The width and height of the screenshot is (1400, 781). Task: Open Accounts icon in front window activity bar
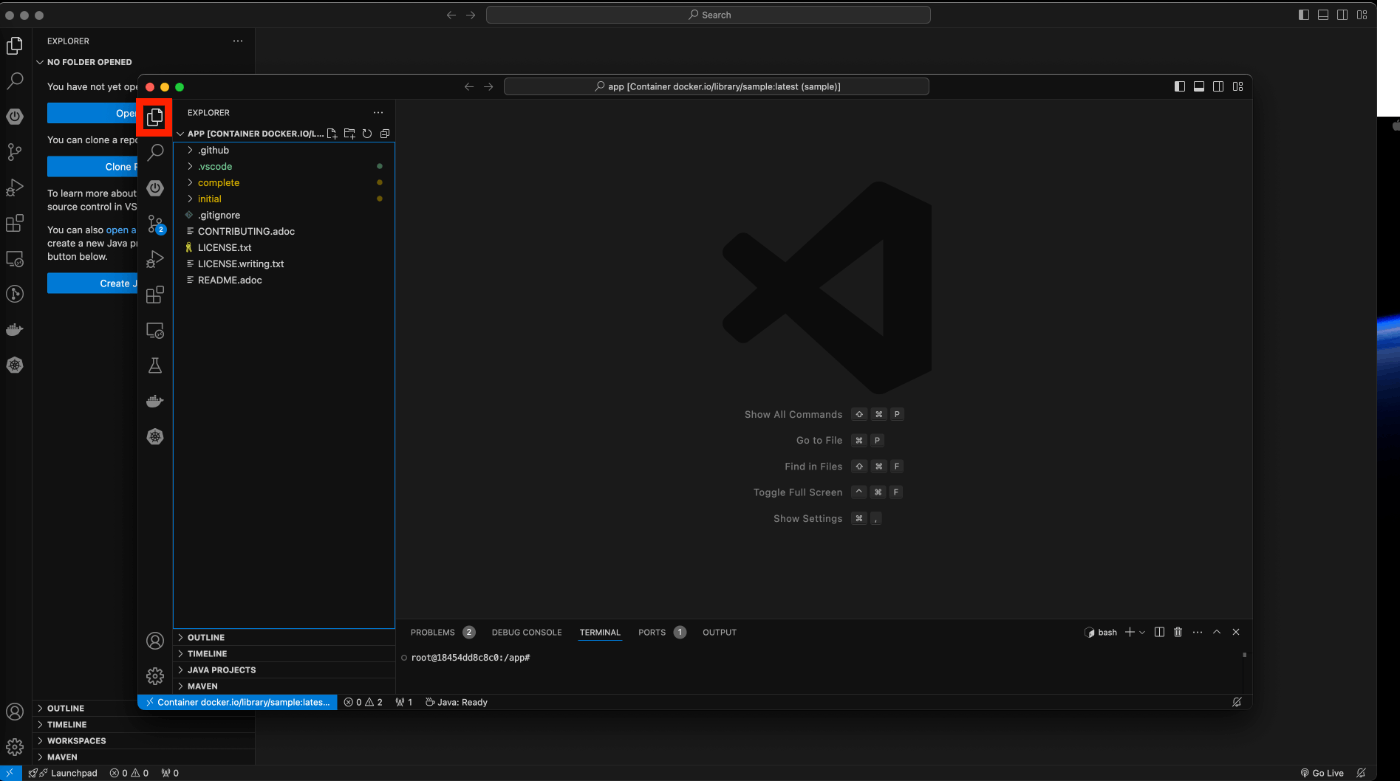155,641
